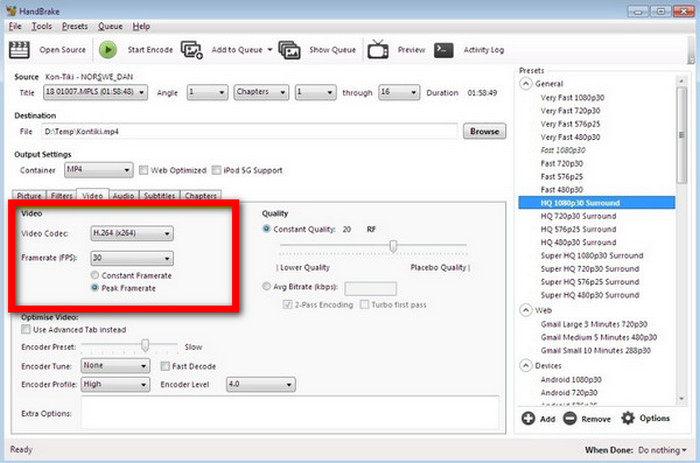Image resolution: width=700 pixels, height=463 pixels.
Task: Enable the Web Optimized checkbox
Action: [x=143, y=170]
